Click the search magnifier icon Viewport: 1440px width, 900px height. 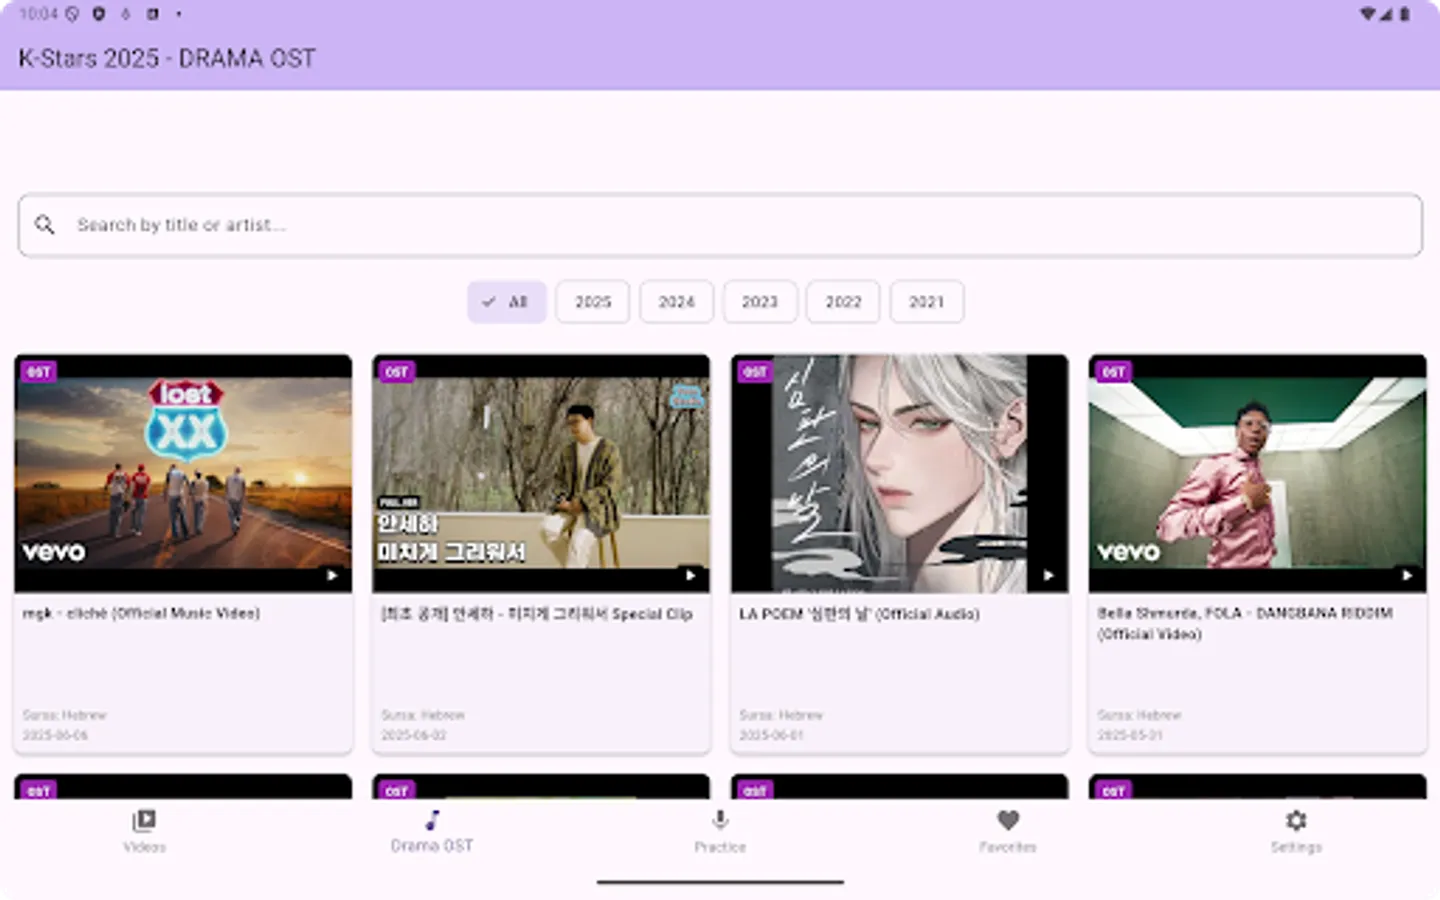(x=45, y=225)
